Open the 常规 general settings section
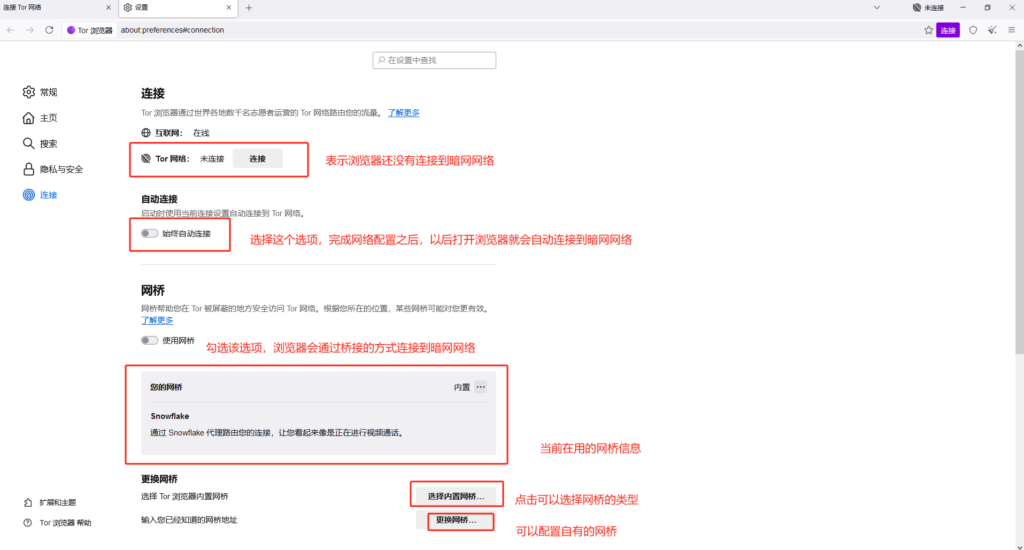The width and height of the screenshot is (1024, 550). tap(40, 92)
